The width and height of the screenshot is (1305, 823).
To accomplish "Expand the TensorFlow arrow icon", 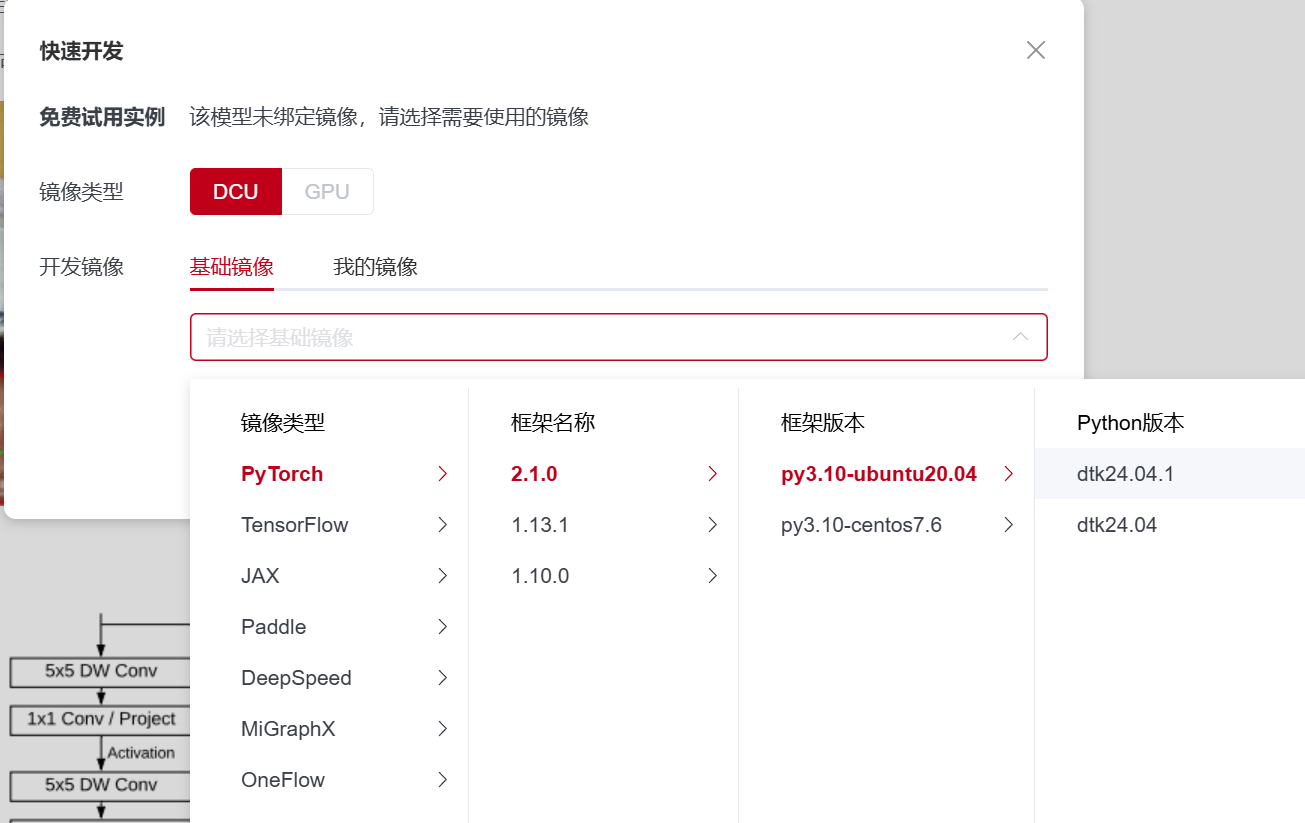I will pos(442,525).
